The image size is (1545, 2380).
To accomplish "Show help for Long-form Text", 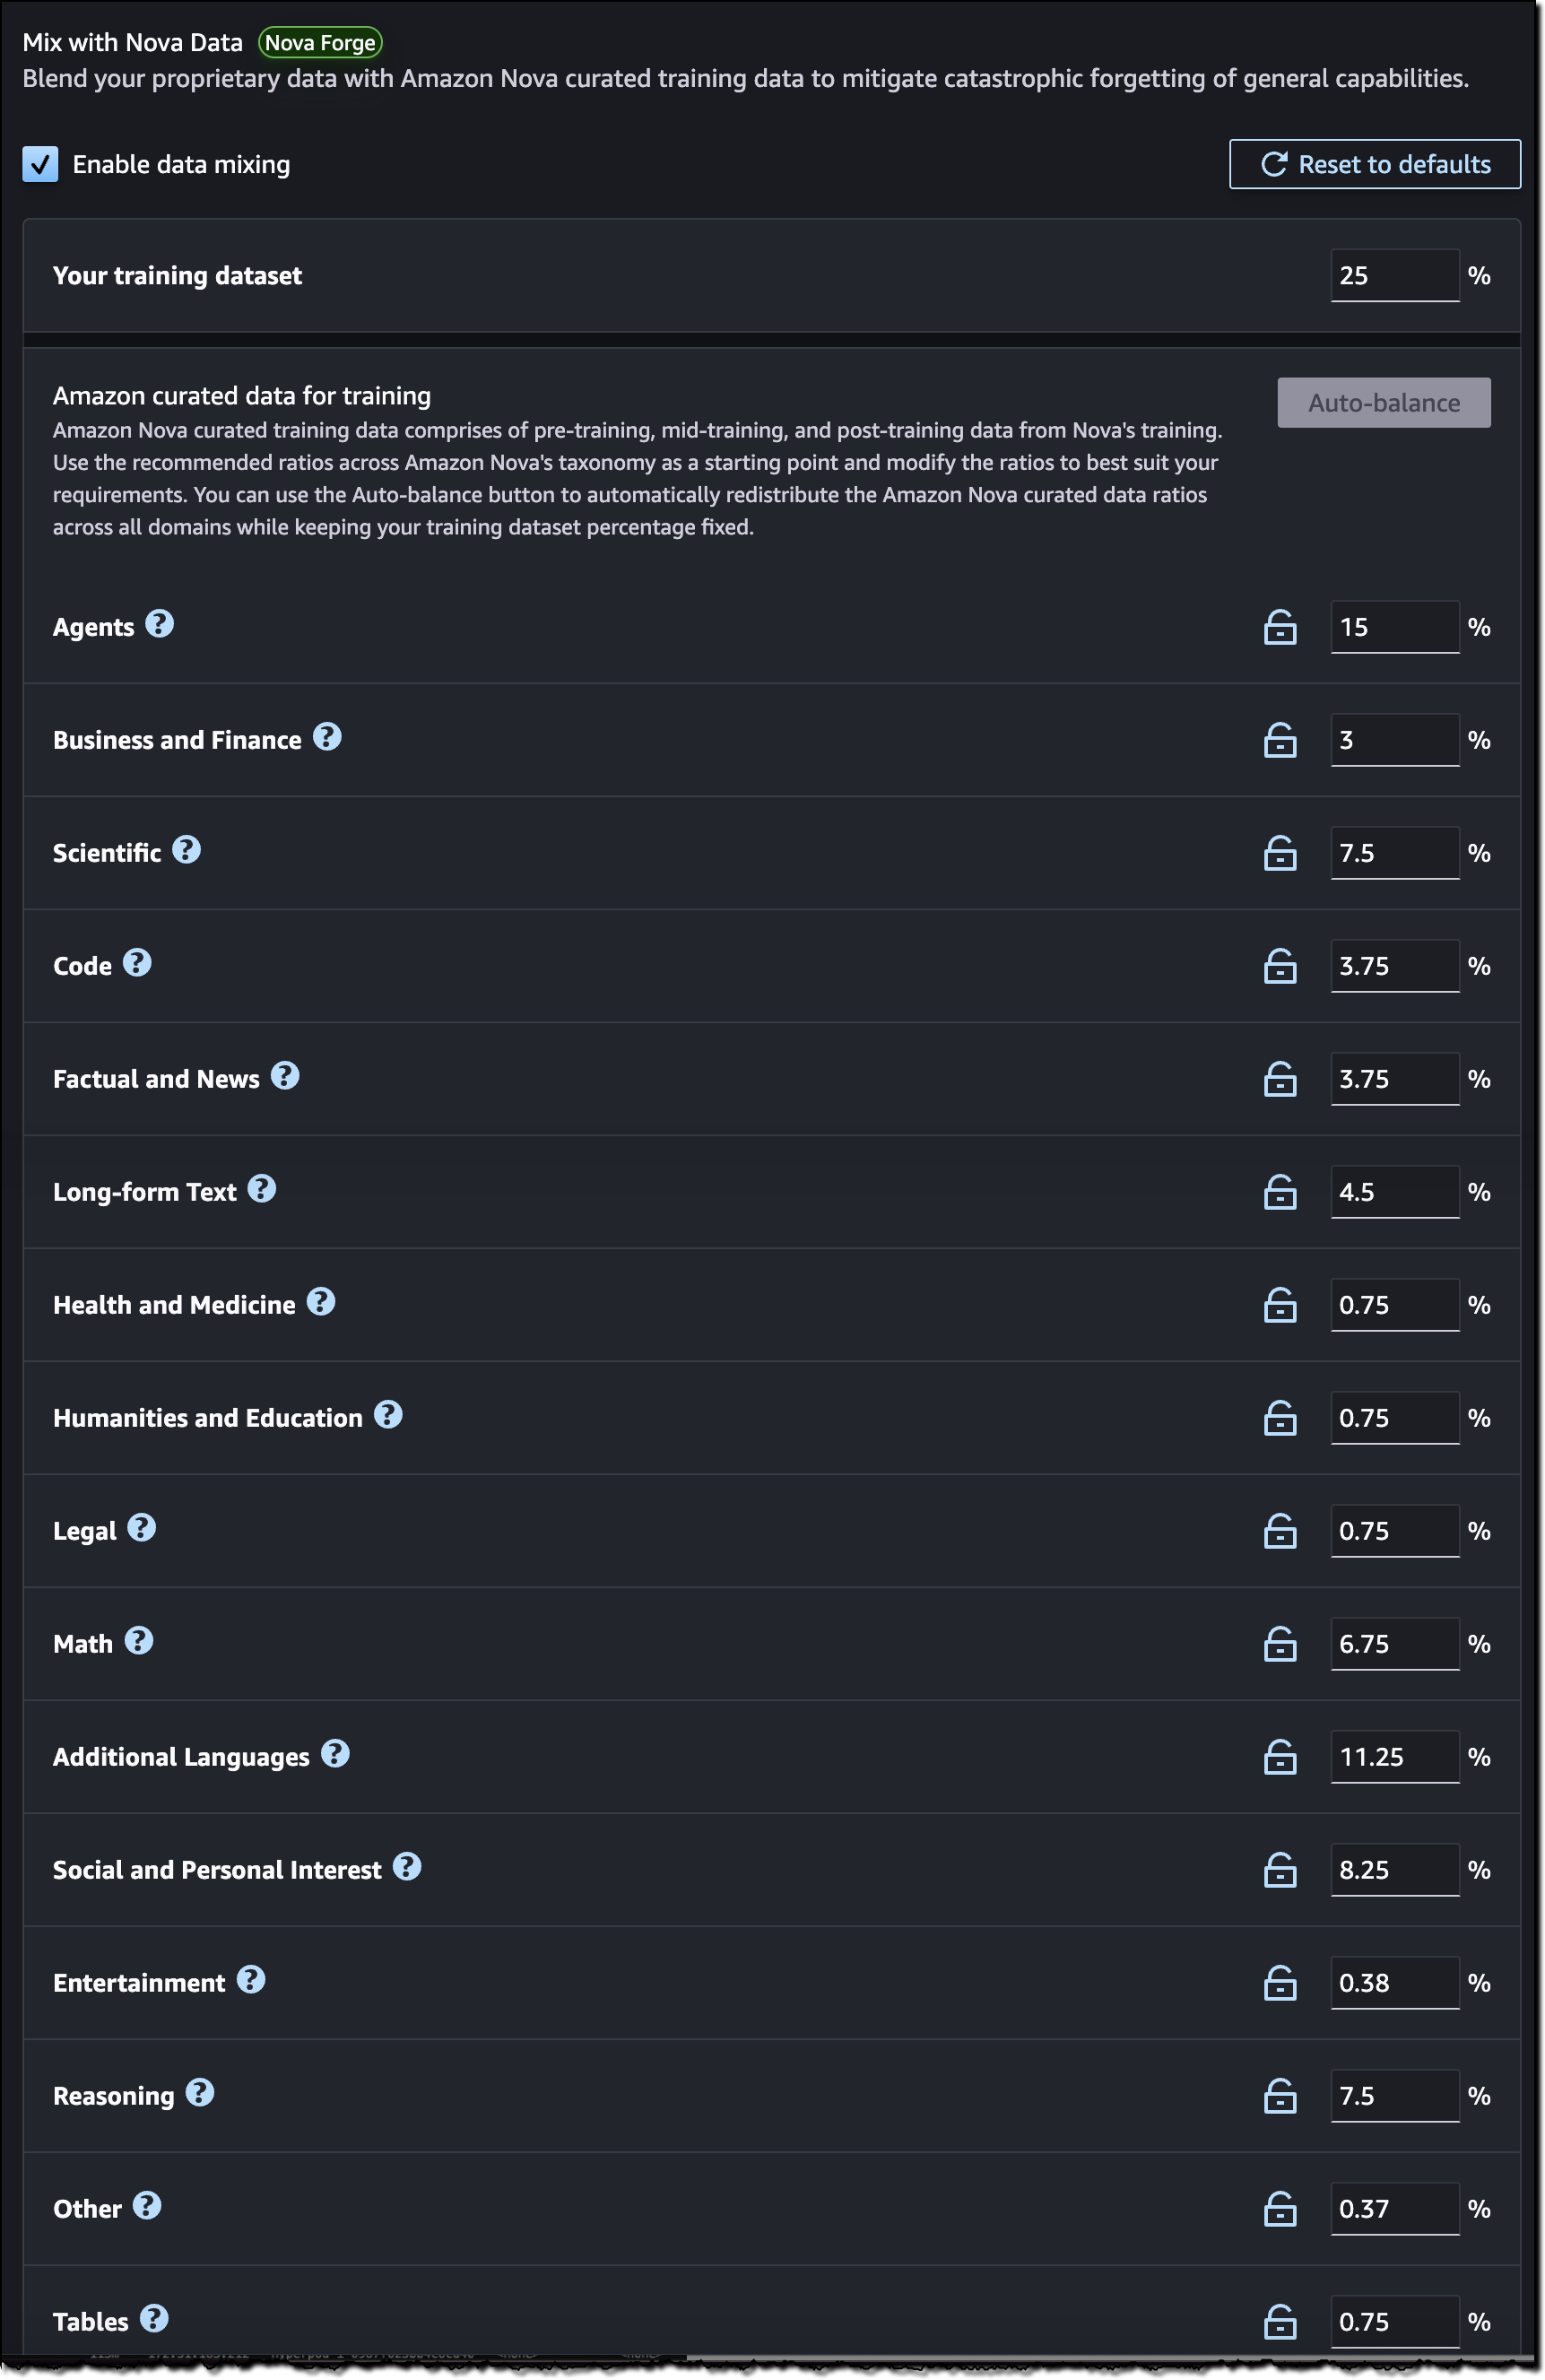I will [x=262, y=1189].
